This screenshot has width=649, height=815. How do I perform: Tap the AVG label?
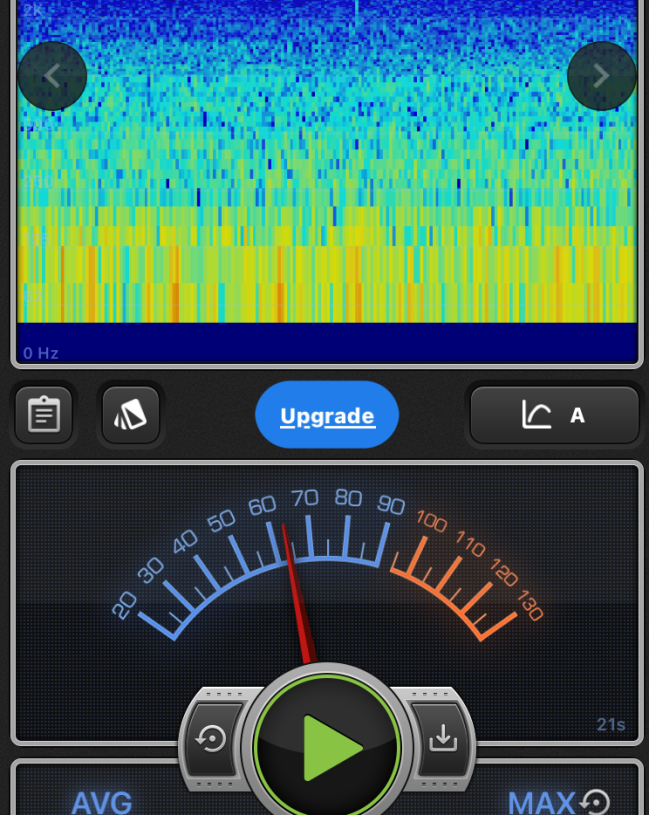click(101, 802)
